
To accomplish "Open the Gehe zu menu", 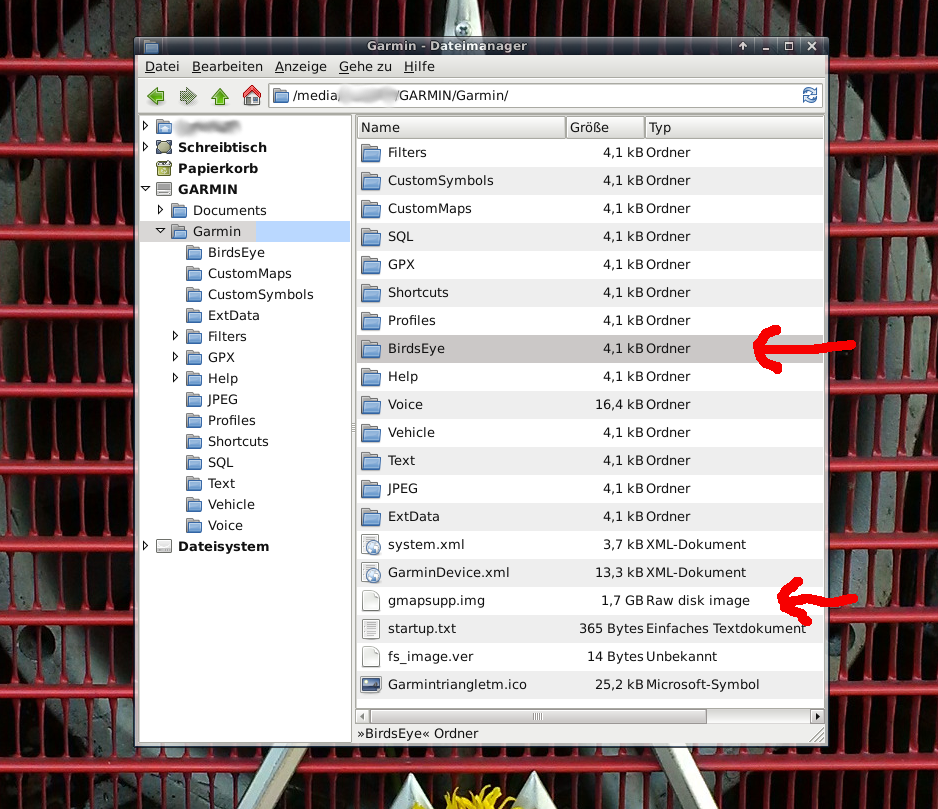I will [x=365, y=66].
